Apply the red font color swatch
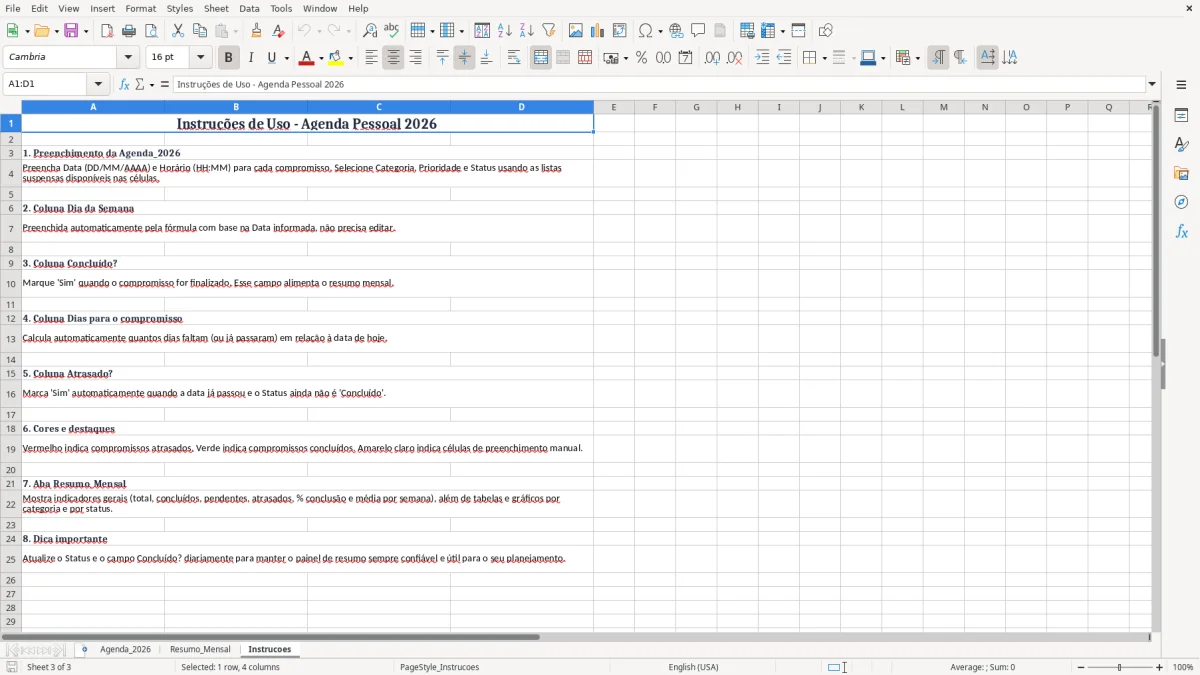Screen dimensions: 1200x675 click(308, 58)
